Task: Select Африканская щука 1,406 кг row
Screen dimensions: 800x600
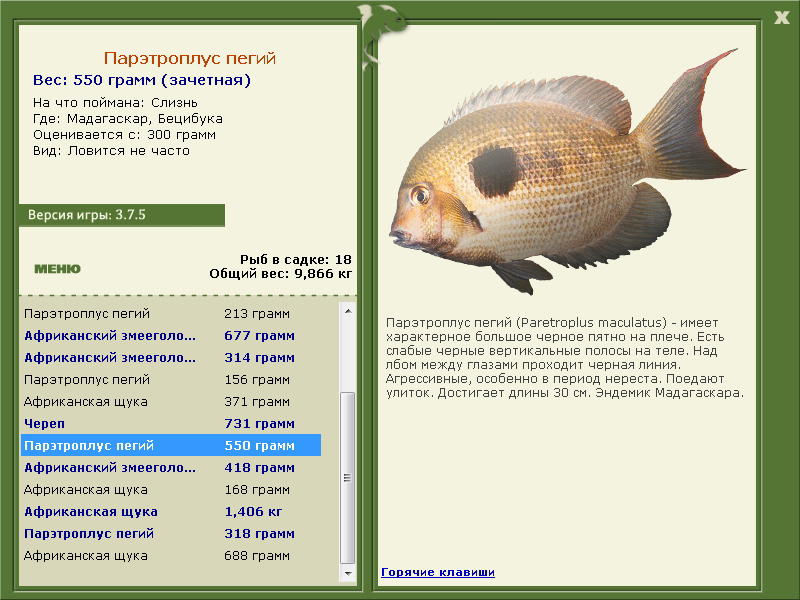Action: pos(171,511)
